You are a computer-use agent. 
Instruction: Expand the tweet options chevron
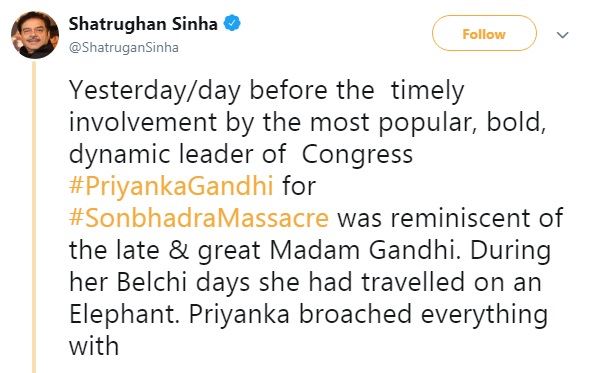pos(563,35)
